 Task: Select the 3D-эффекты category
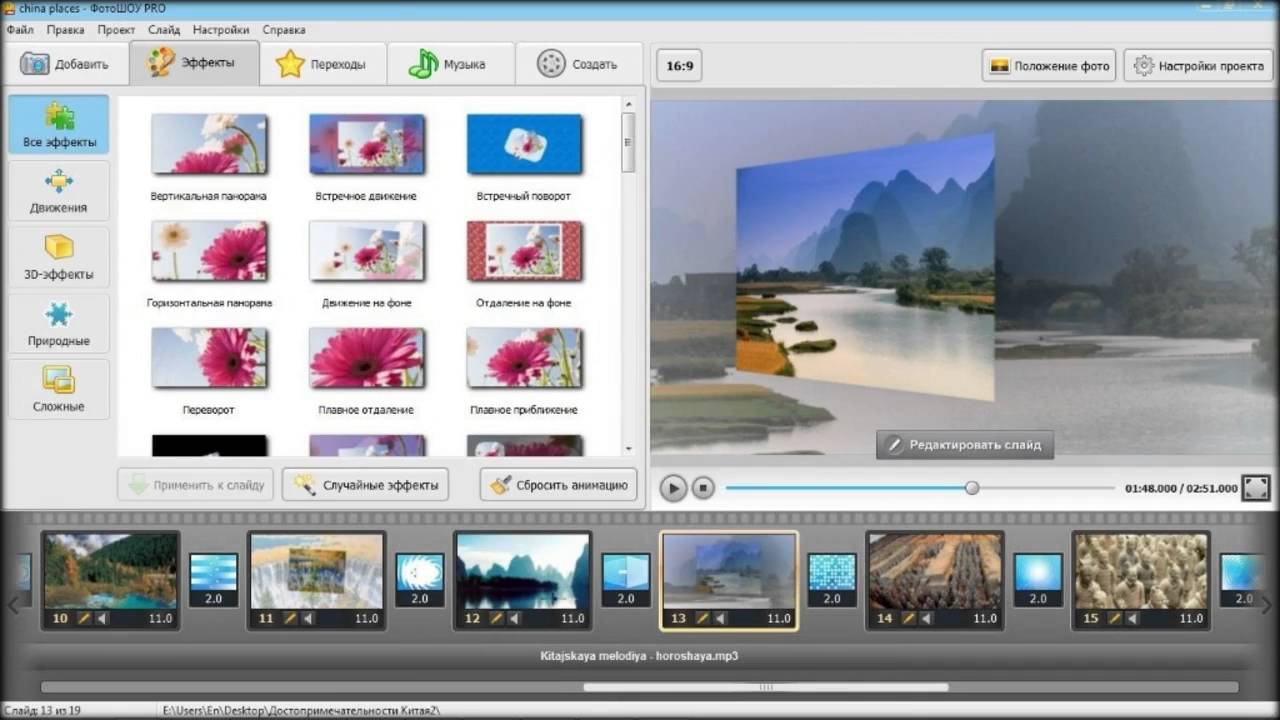59,257
